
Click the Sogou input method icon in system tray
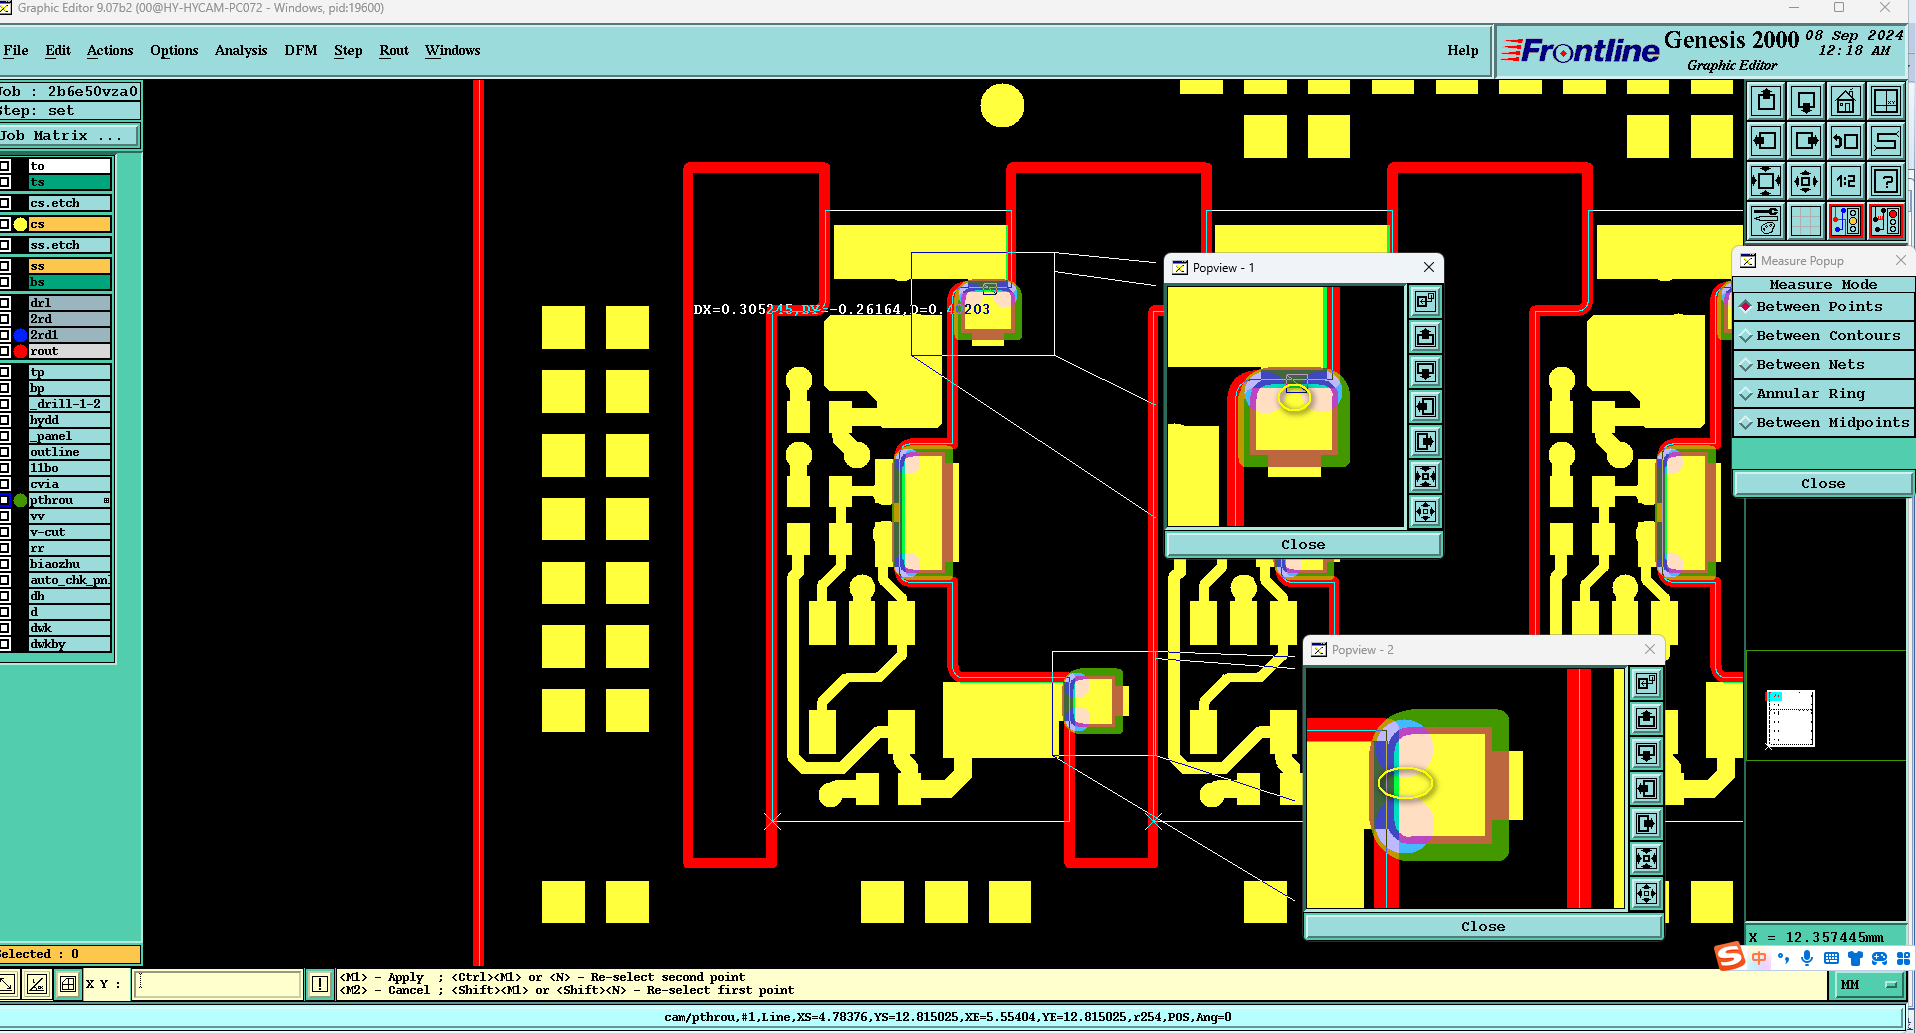click(1730, 957)
